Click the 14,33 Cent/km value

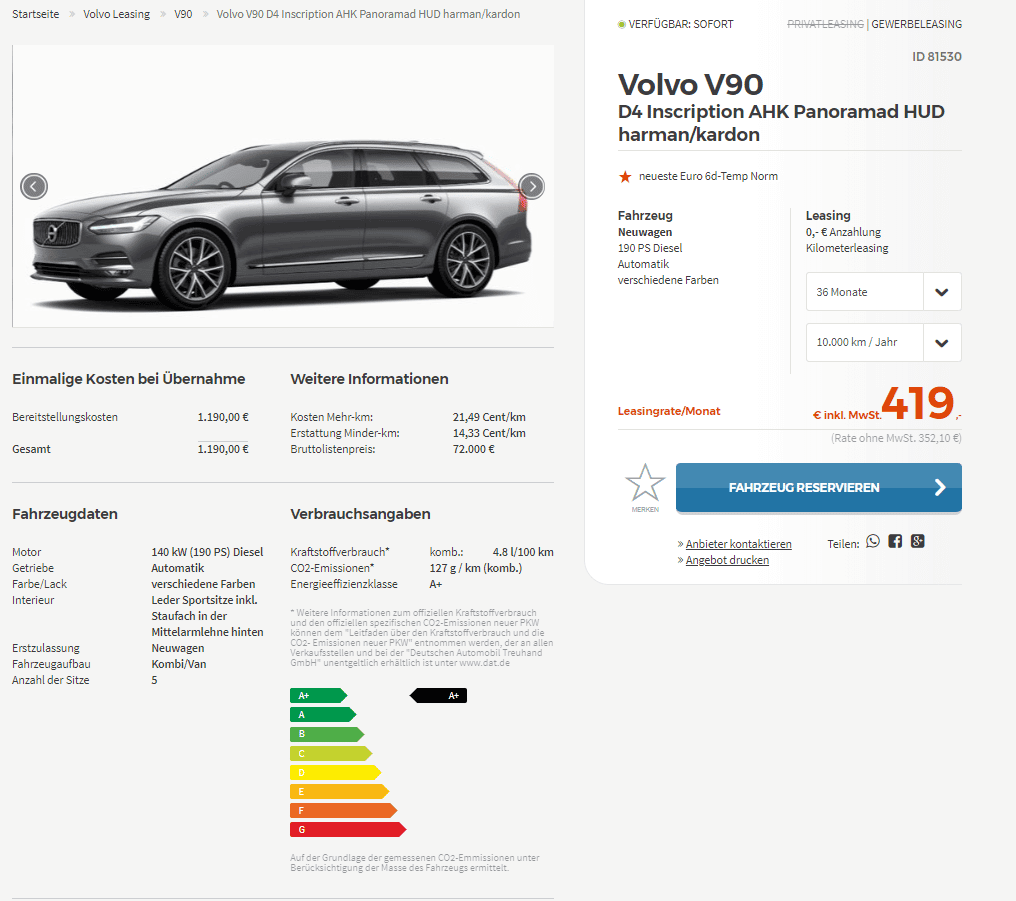pos(489,433)
